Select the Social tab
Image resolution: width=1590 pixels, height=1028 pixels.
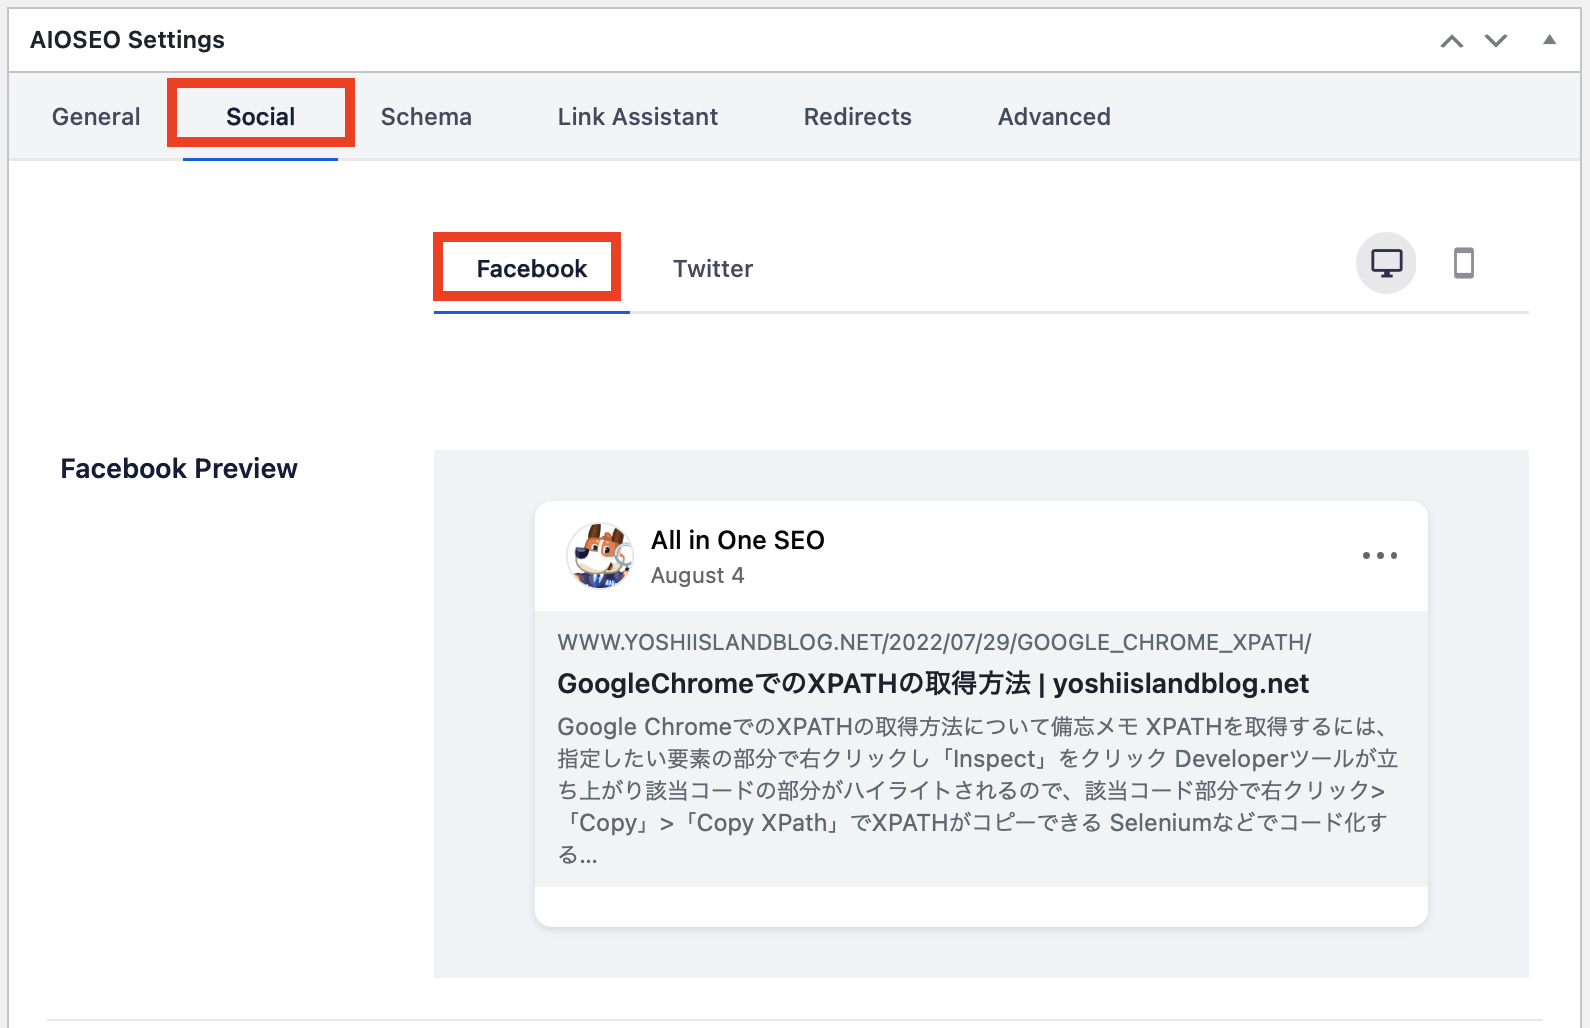(260, 117)
